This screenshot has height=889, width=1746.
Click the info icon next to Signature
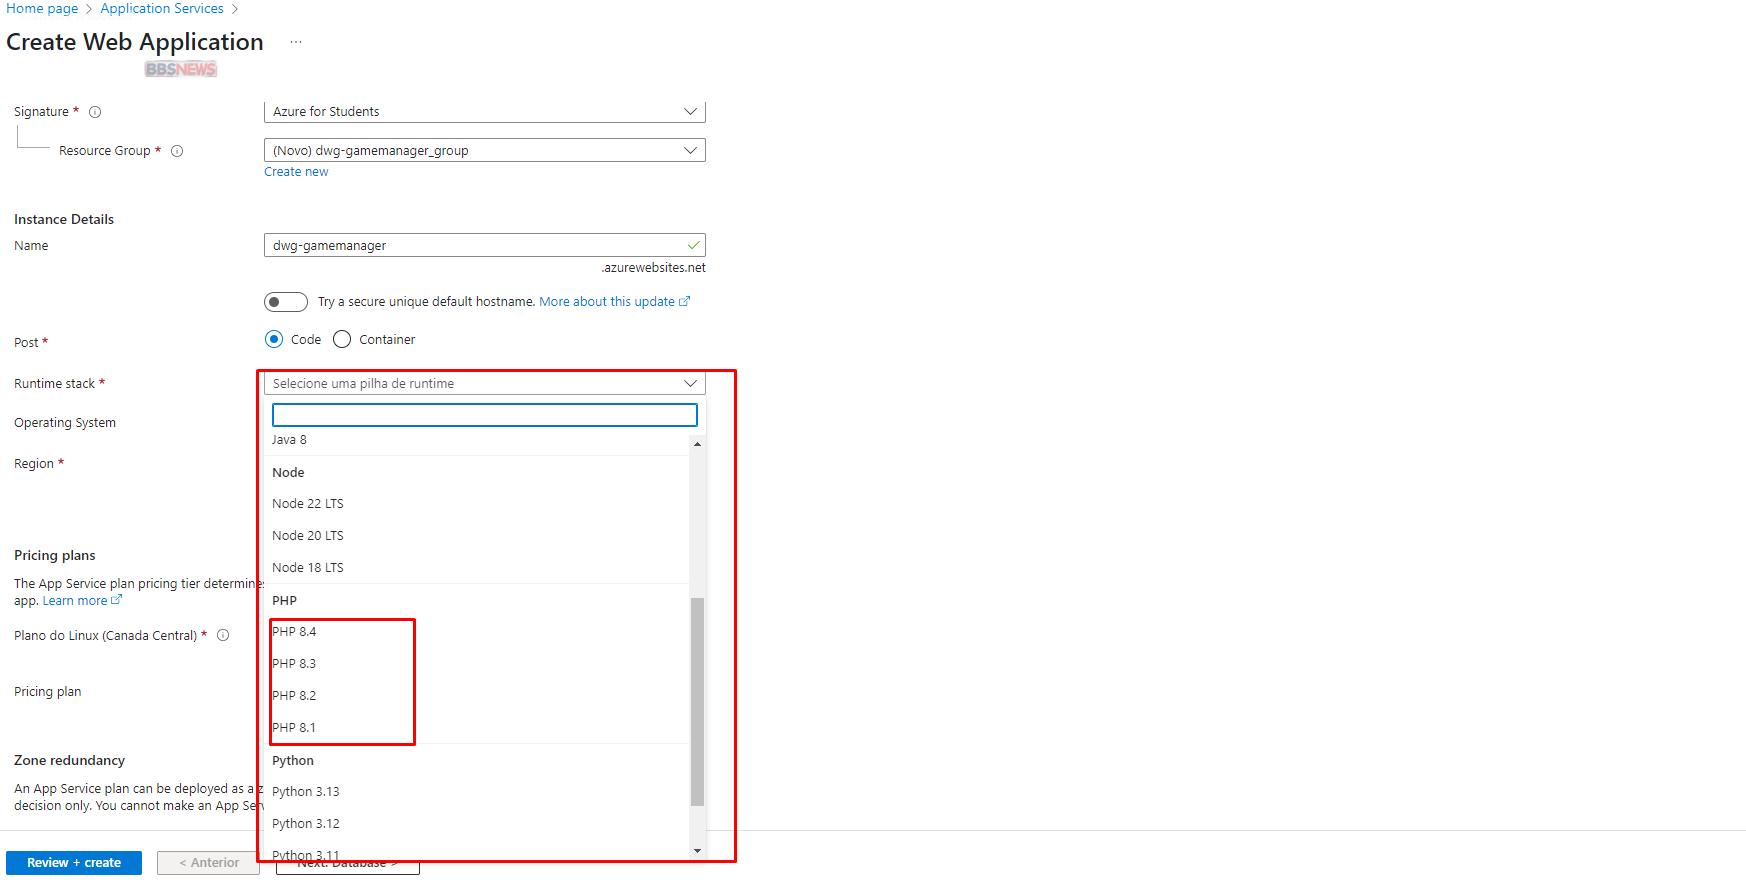coord(95,112)
